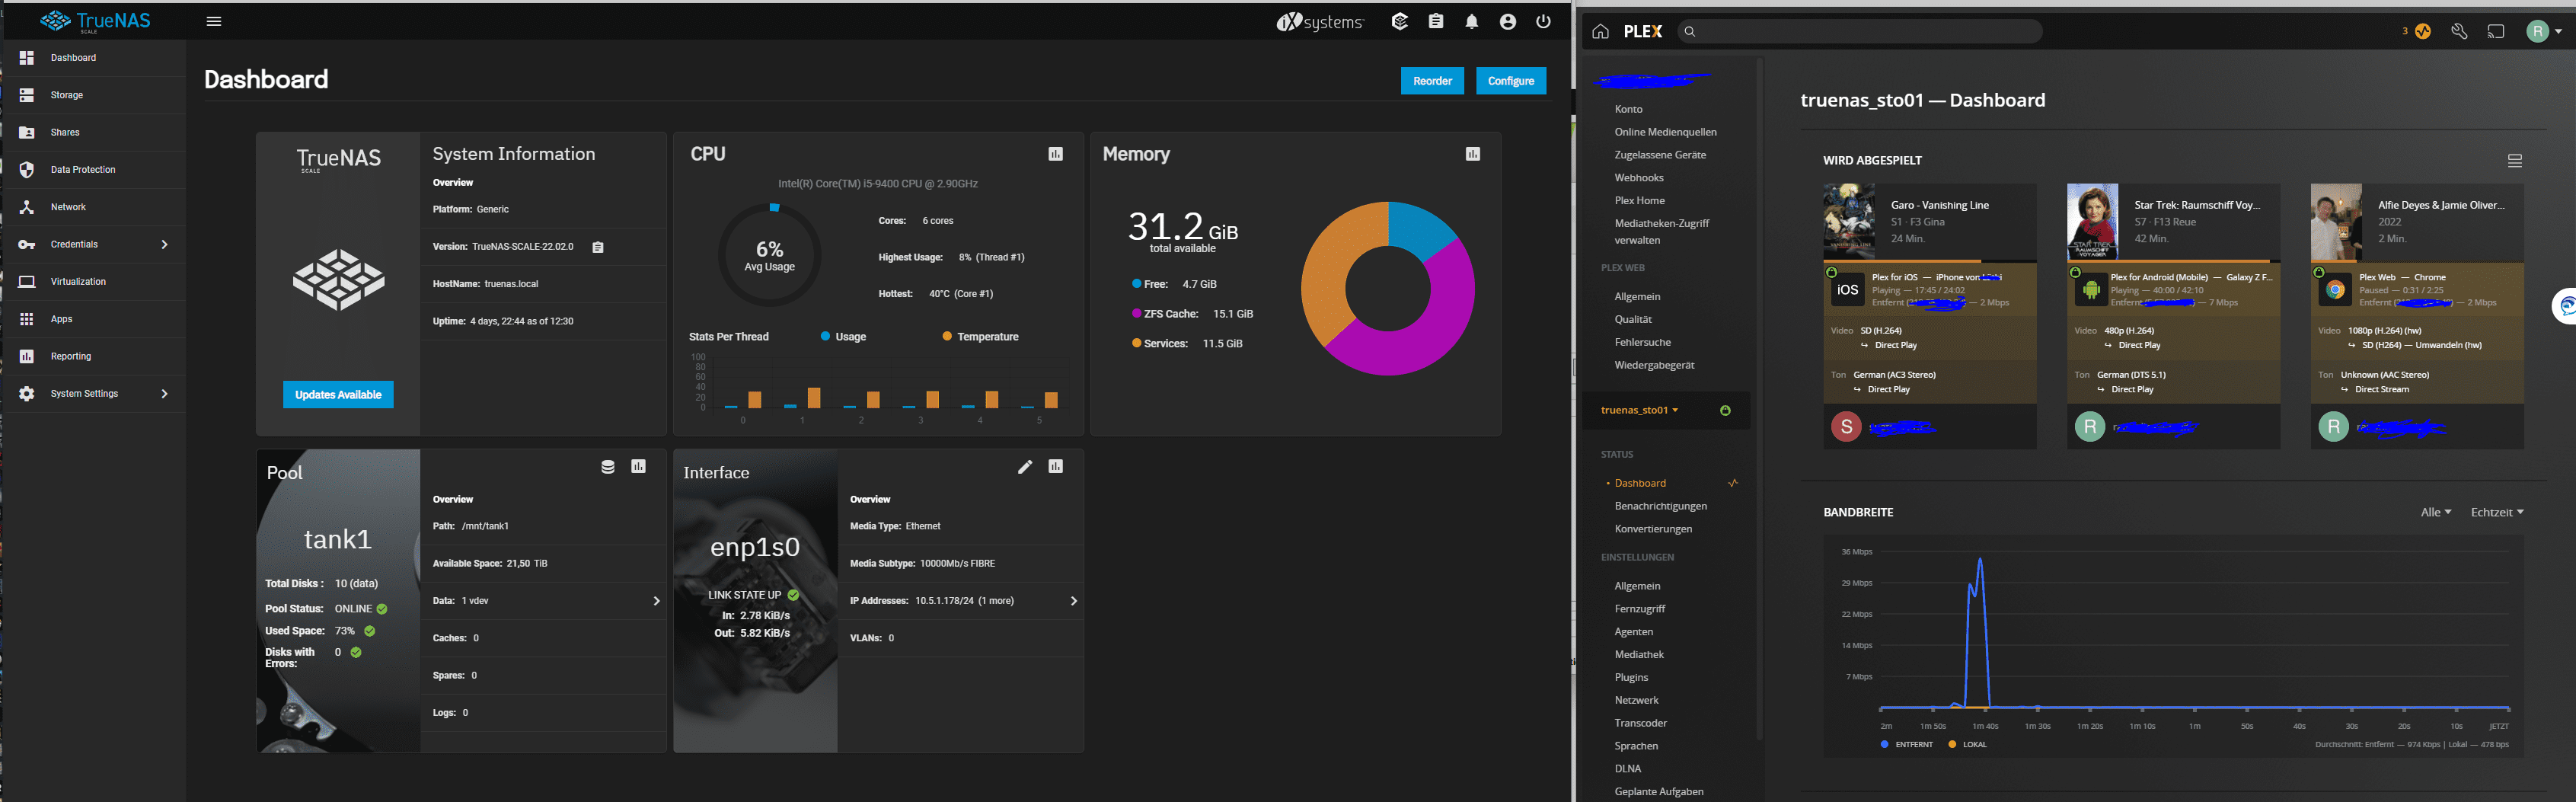This screenshot has width=2576, height=802.
Task: Open Interface reports chart icon
Action: [1056, 467]
